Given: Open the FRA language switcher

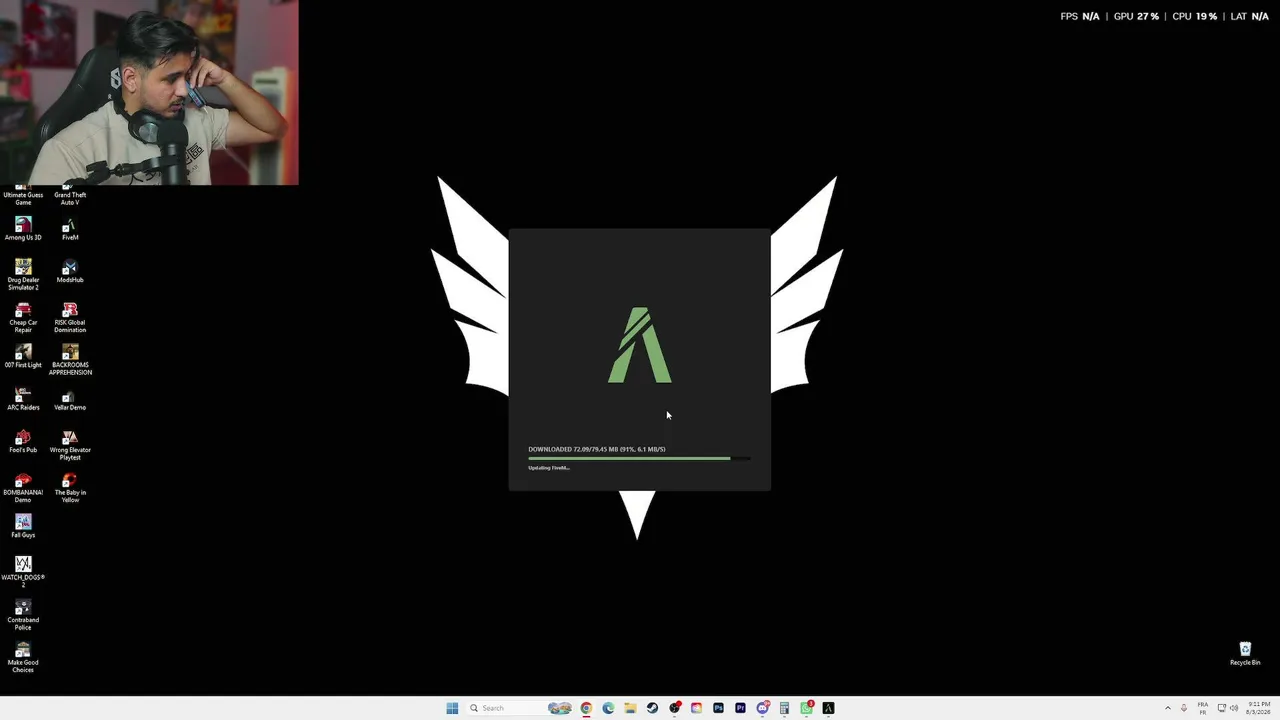Looking at the screenshot, I should (1203, 708).
